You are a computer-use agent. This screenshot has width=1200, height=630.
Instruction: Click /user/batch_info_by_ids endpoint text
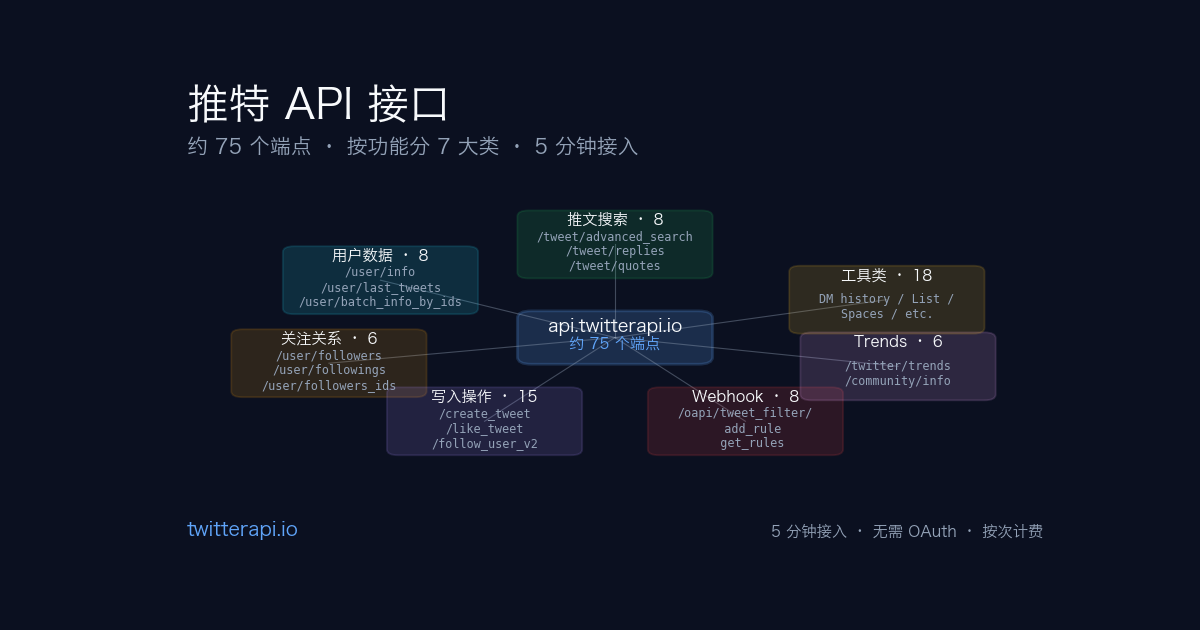381,302
